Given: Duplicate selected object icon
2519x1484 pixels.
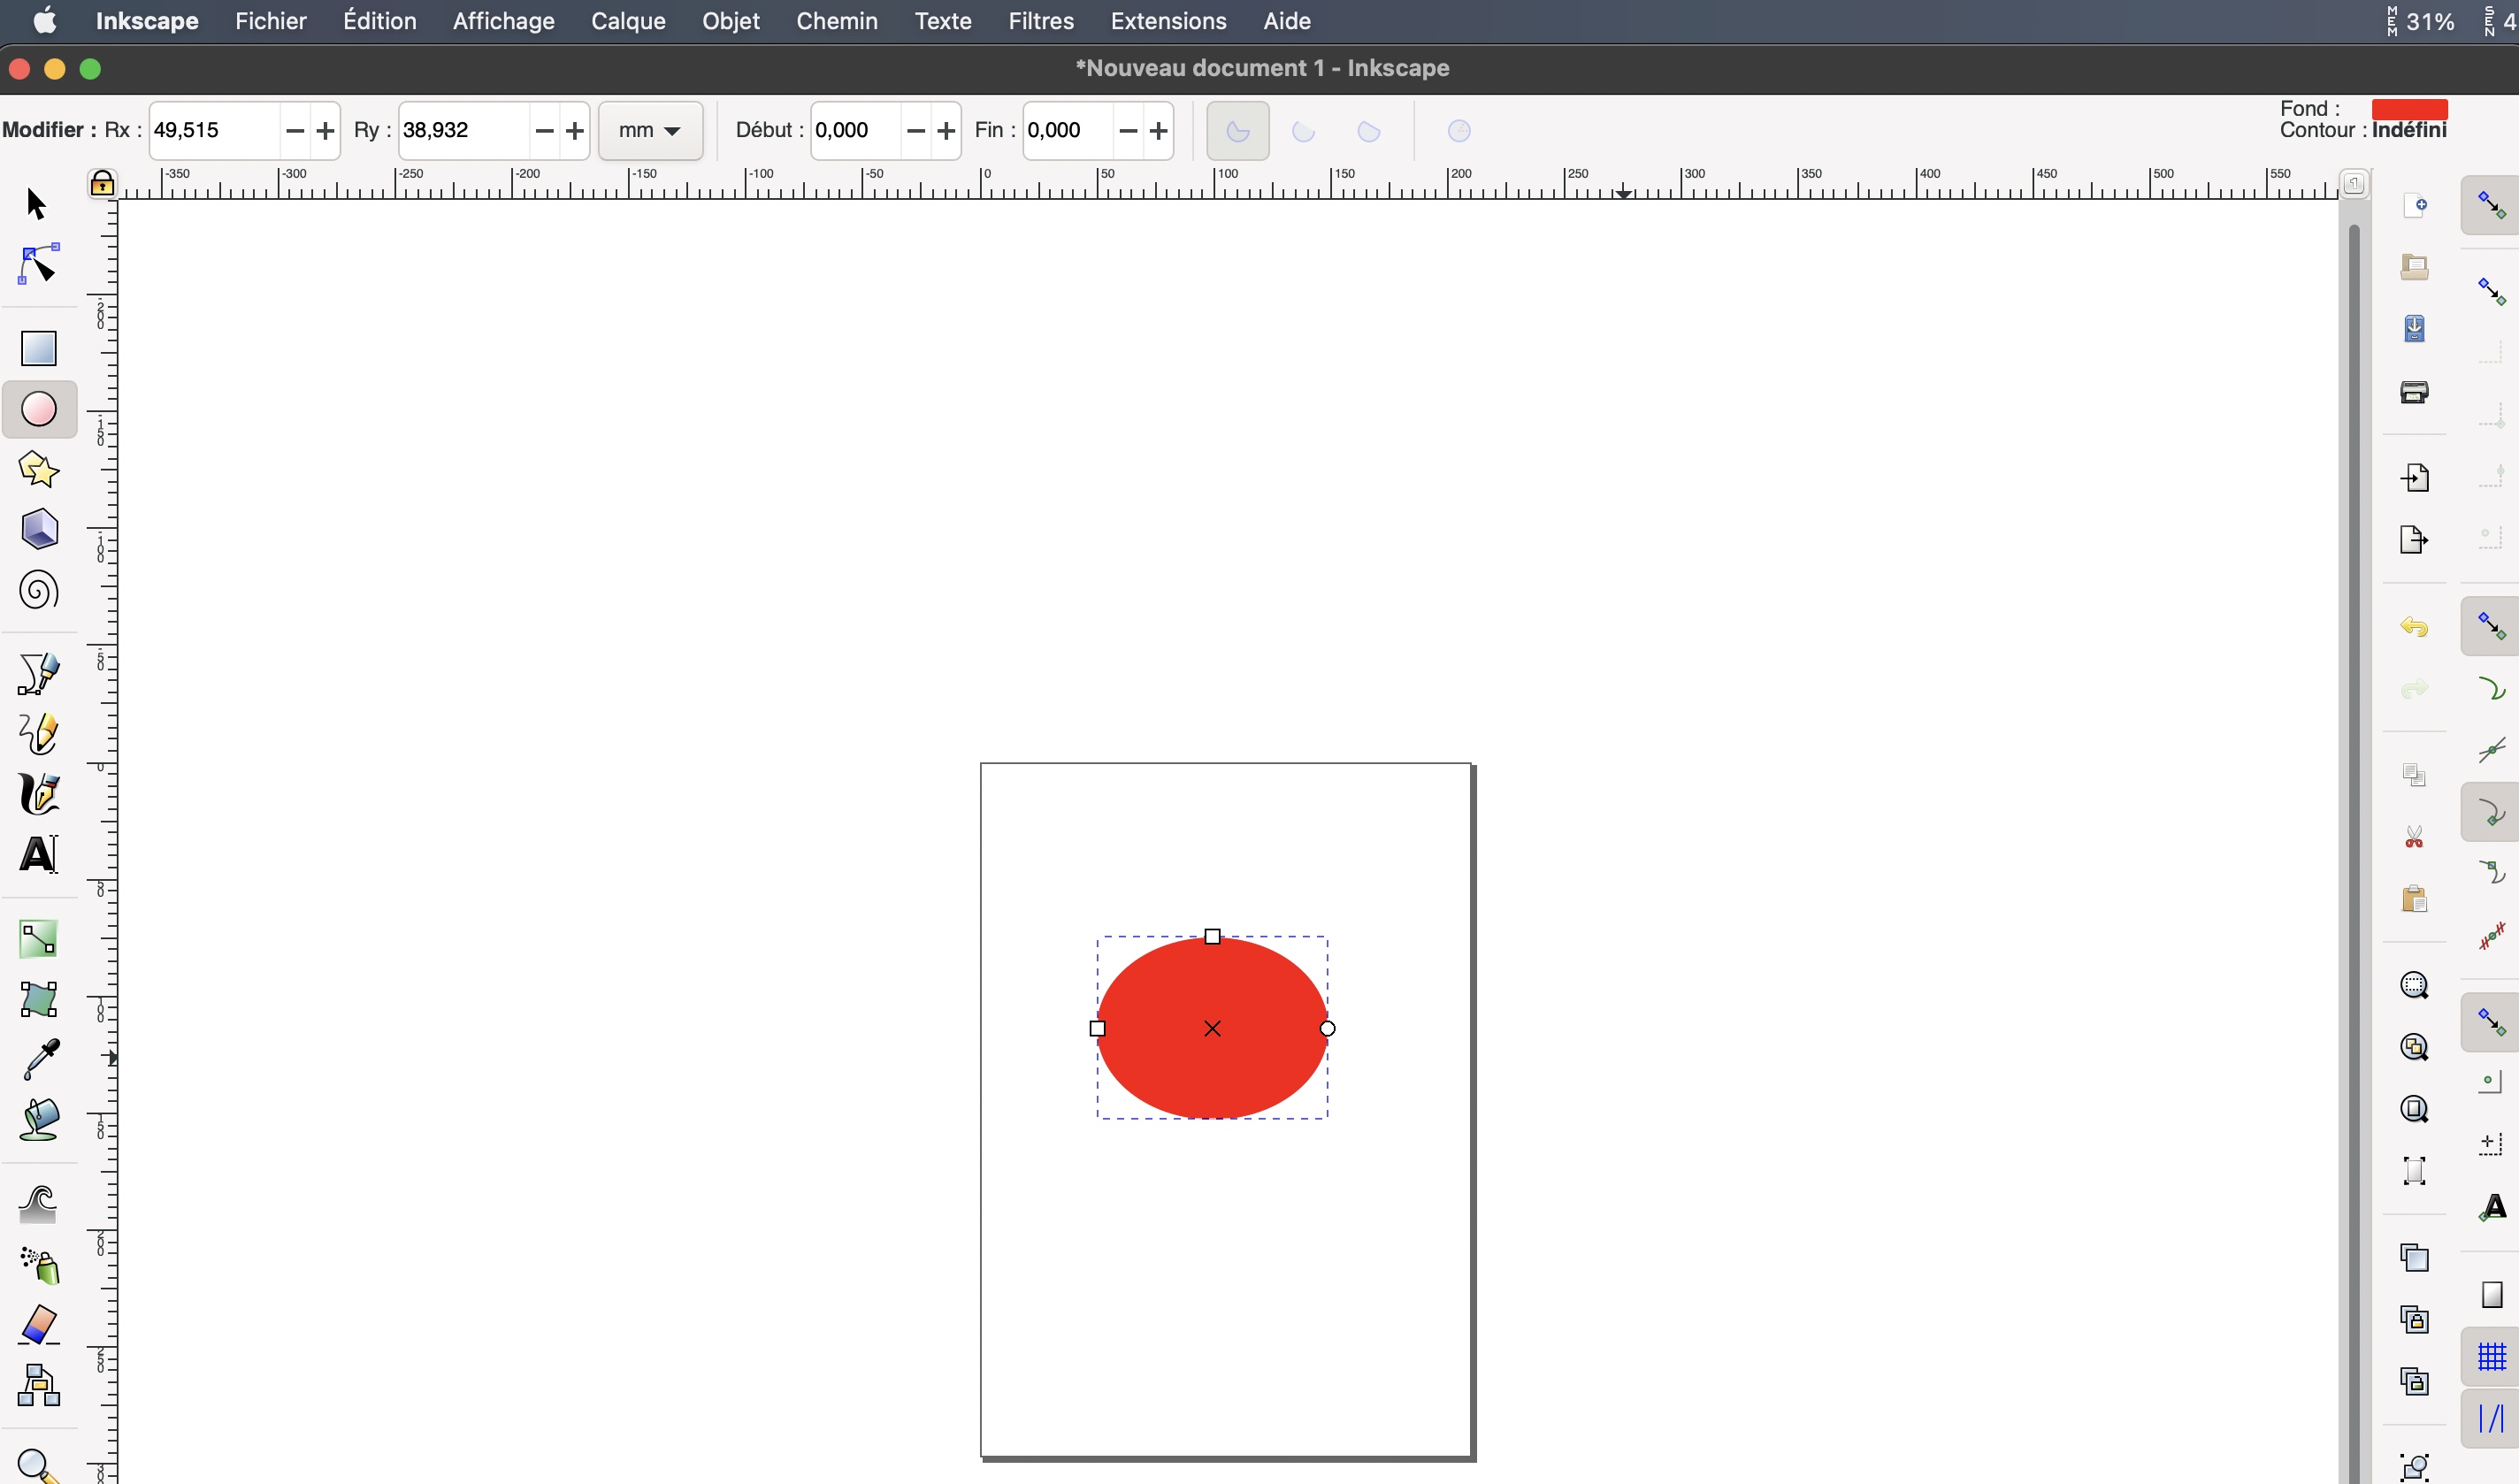Looking at the screenshot, I should tap(2414, 1257).
